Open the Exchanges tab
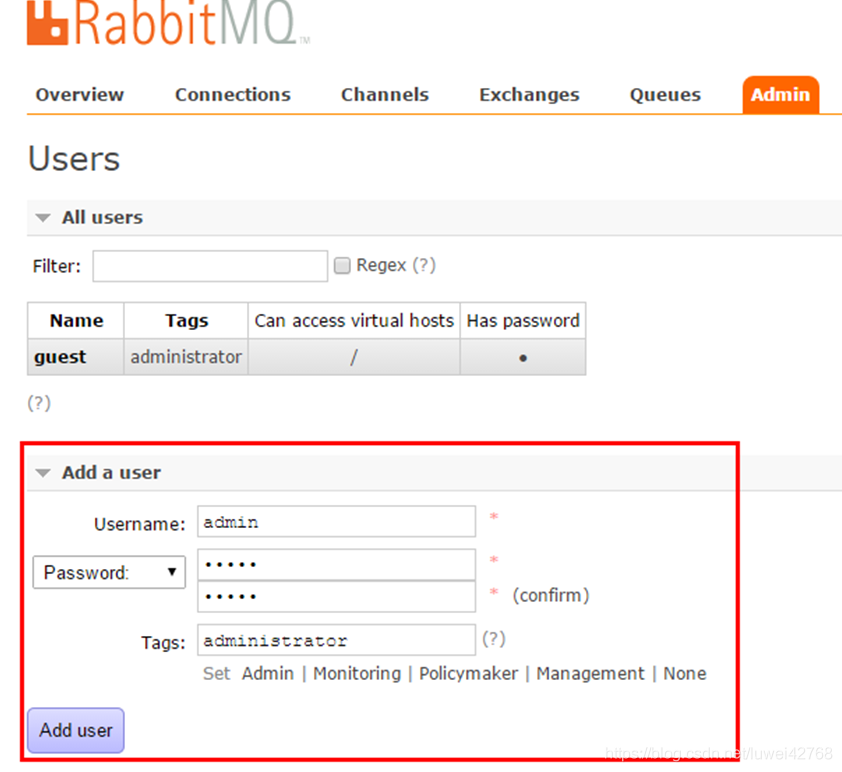842x772 pixels. [x=529, y=95]
